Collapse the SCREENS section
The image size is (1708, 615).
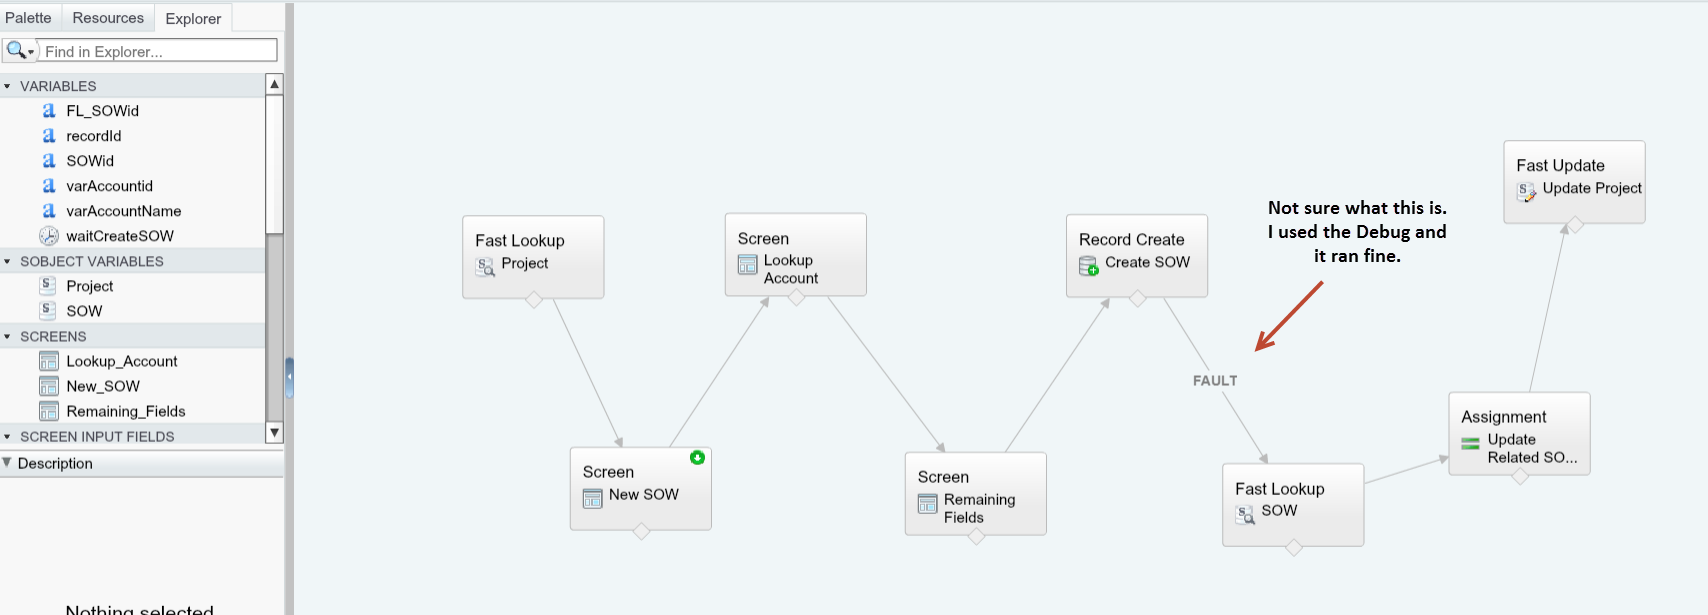tap(8, 336)
